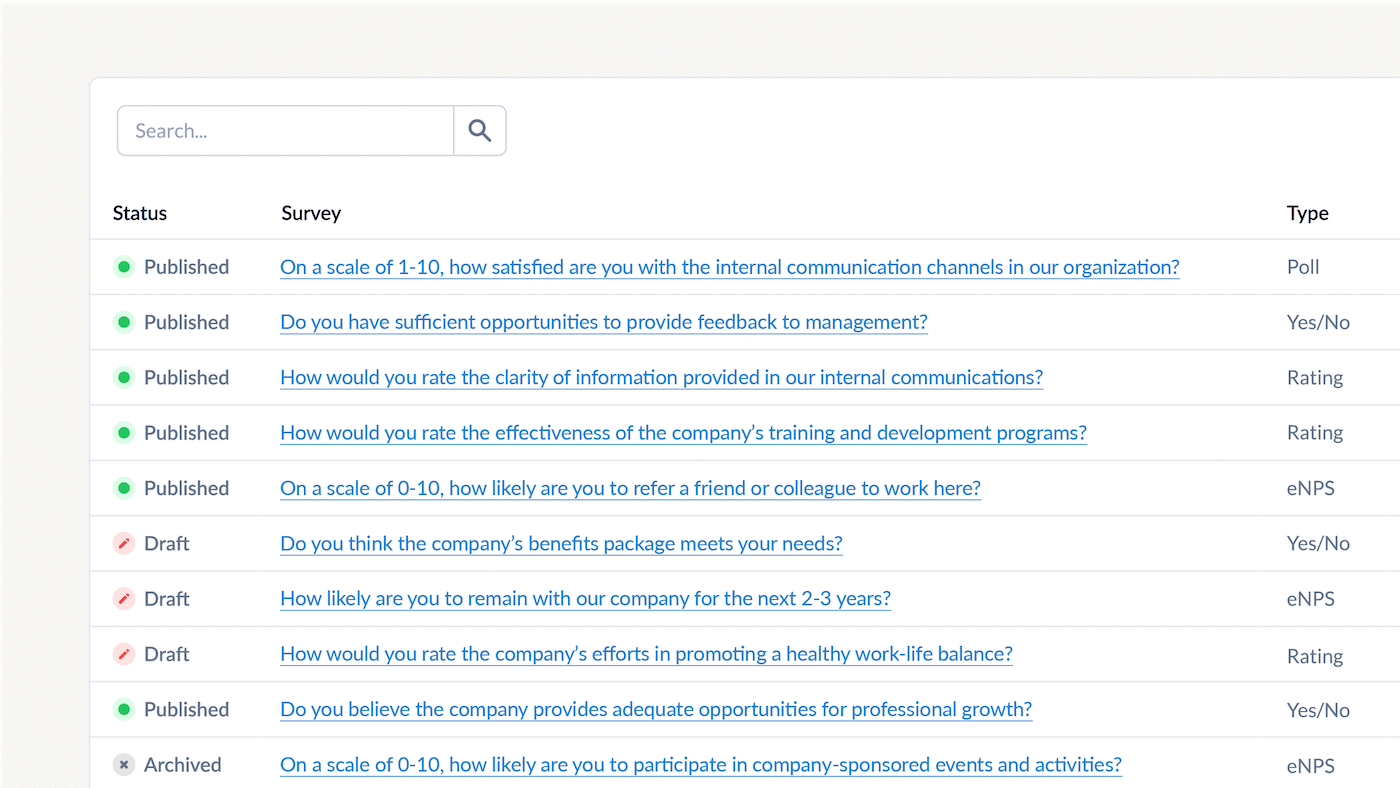Click the green status dot for professional growth survey

pyautogui.click(x=124, y=709)
